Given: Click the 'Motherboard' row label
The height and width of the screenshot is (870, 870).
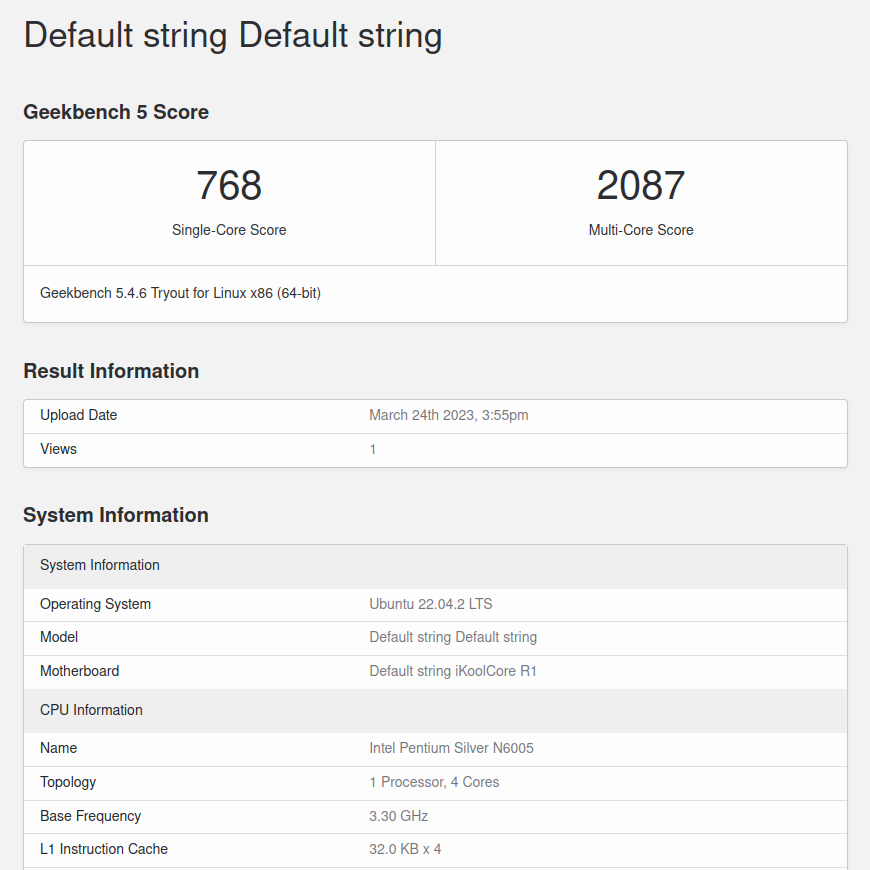Looking at the screenshot, I should [x=79, y=671].
